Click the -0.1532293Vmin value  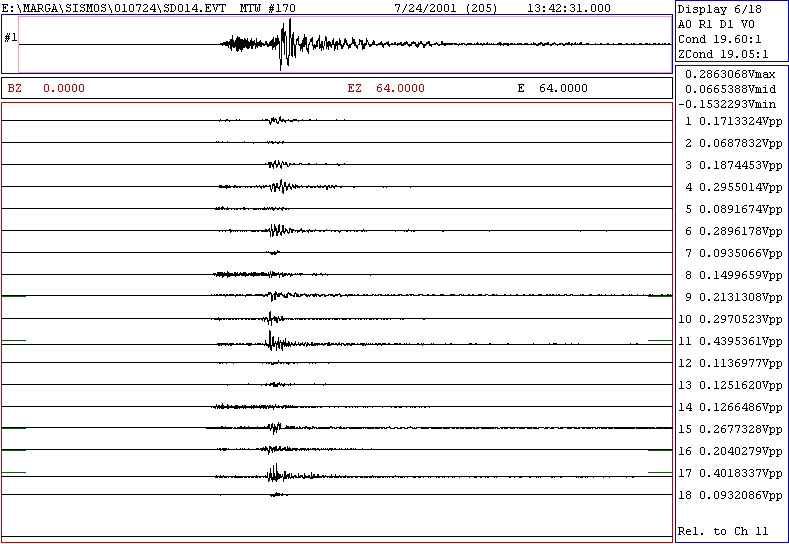[x=727, y=104]
